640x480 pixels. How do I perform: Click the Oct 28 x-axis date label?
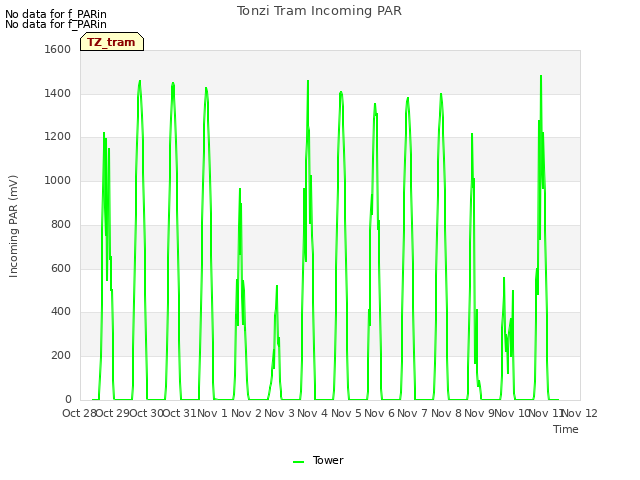79,413
